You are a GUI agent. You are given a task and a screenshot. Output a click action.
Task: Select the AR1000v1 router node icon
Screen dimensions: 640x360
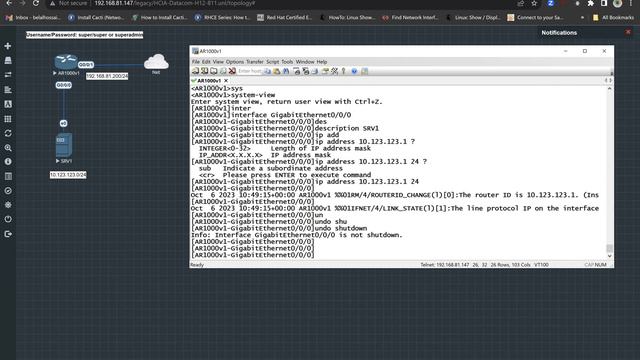pos(66,62)
